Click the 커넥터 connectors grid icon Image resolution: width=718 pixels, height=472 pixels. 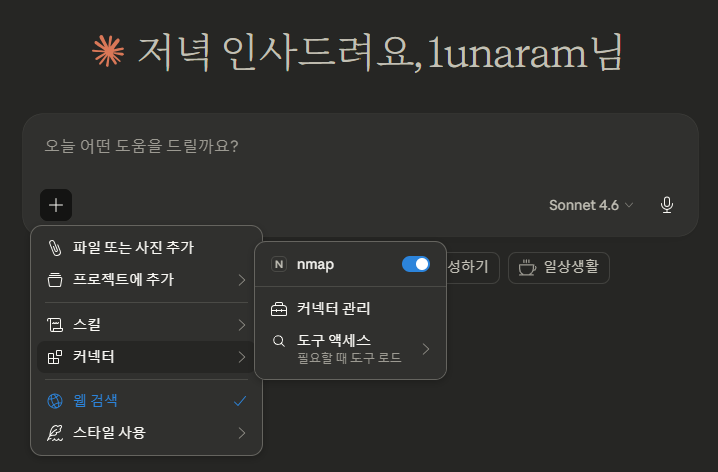click(55, 356)
